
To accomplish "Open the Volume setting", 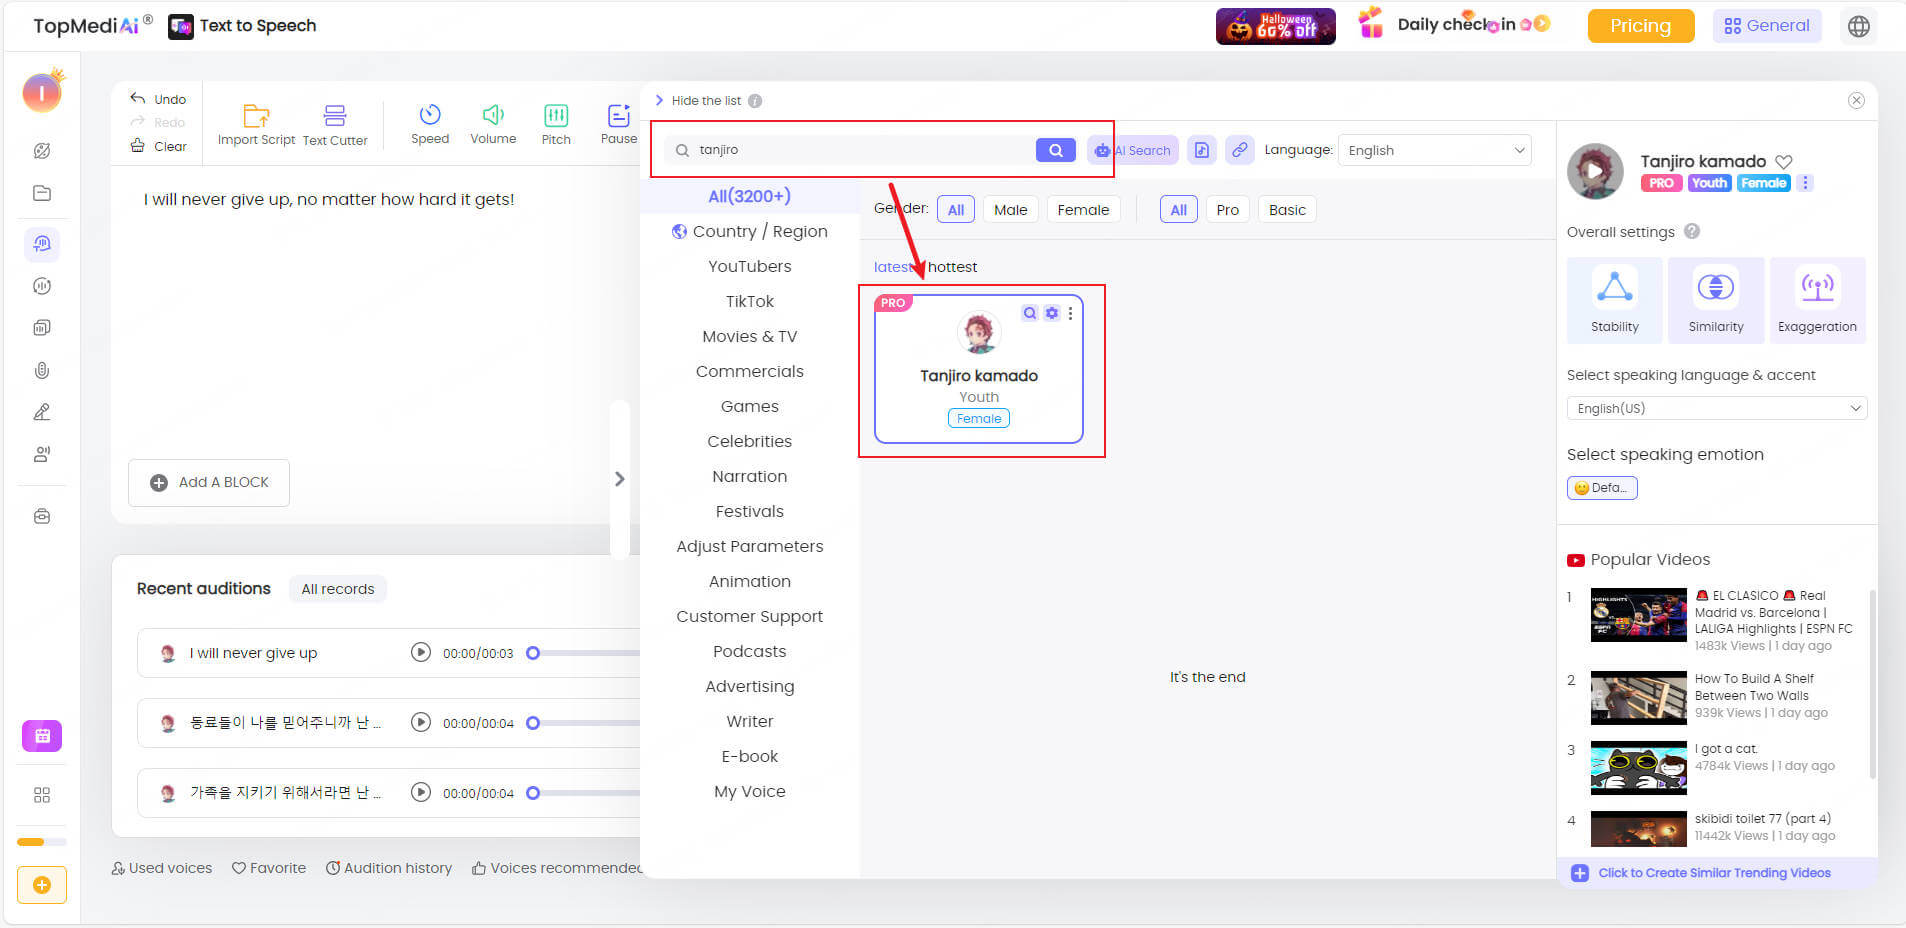I will click(493, 125).
